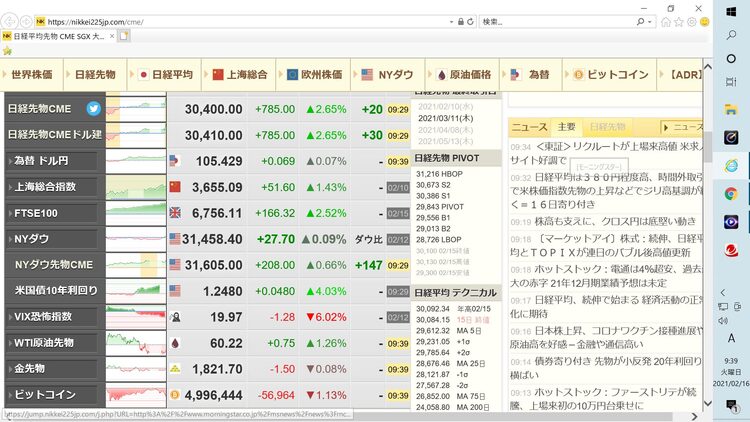Viewport: 750px width, 422px height.
Task: Open the 日経先物 menu in the navigation bar
Action: [x=95, y=75]
